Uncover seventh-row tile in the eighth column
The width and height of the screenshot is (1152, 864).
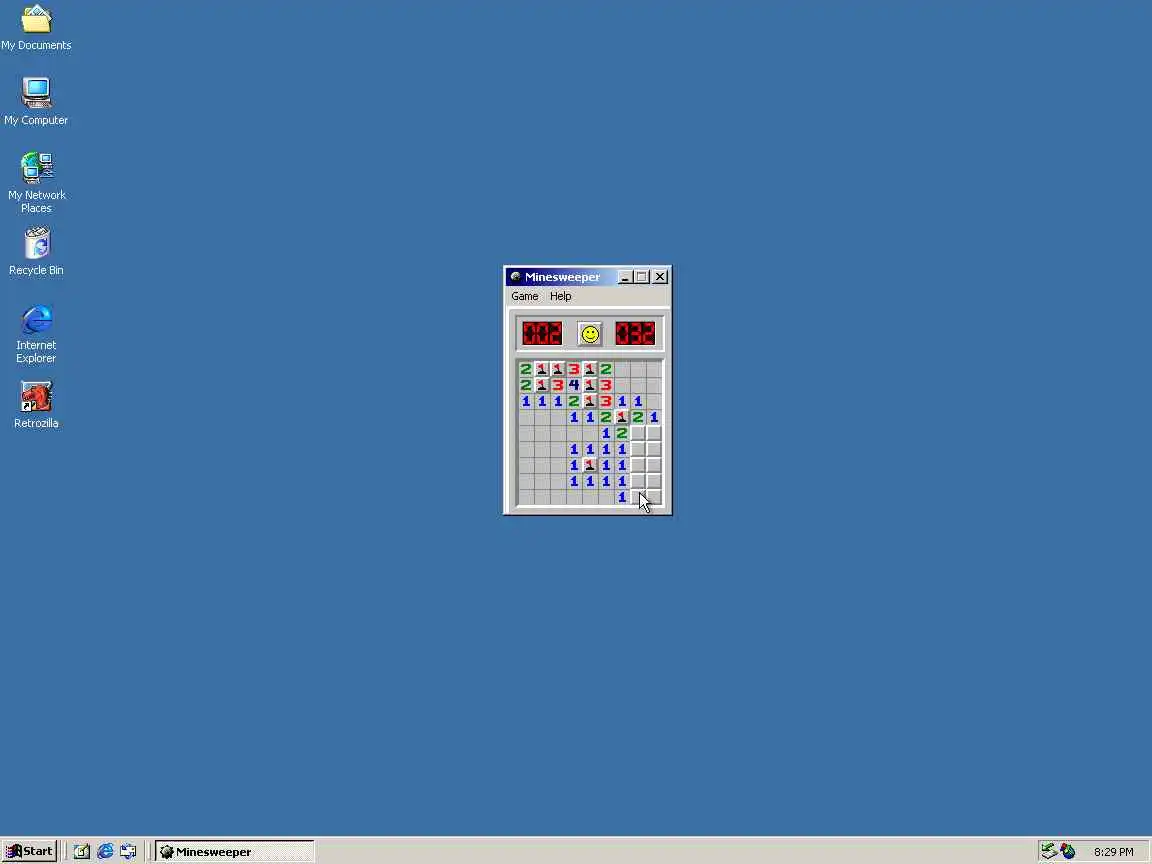coord(638,465)
